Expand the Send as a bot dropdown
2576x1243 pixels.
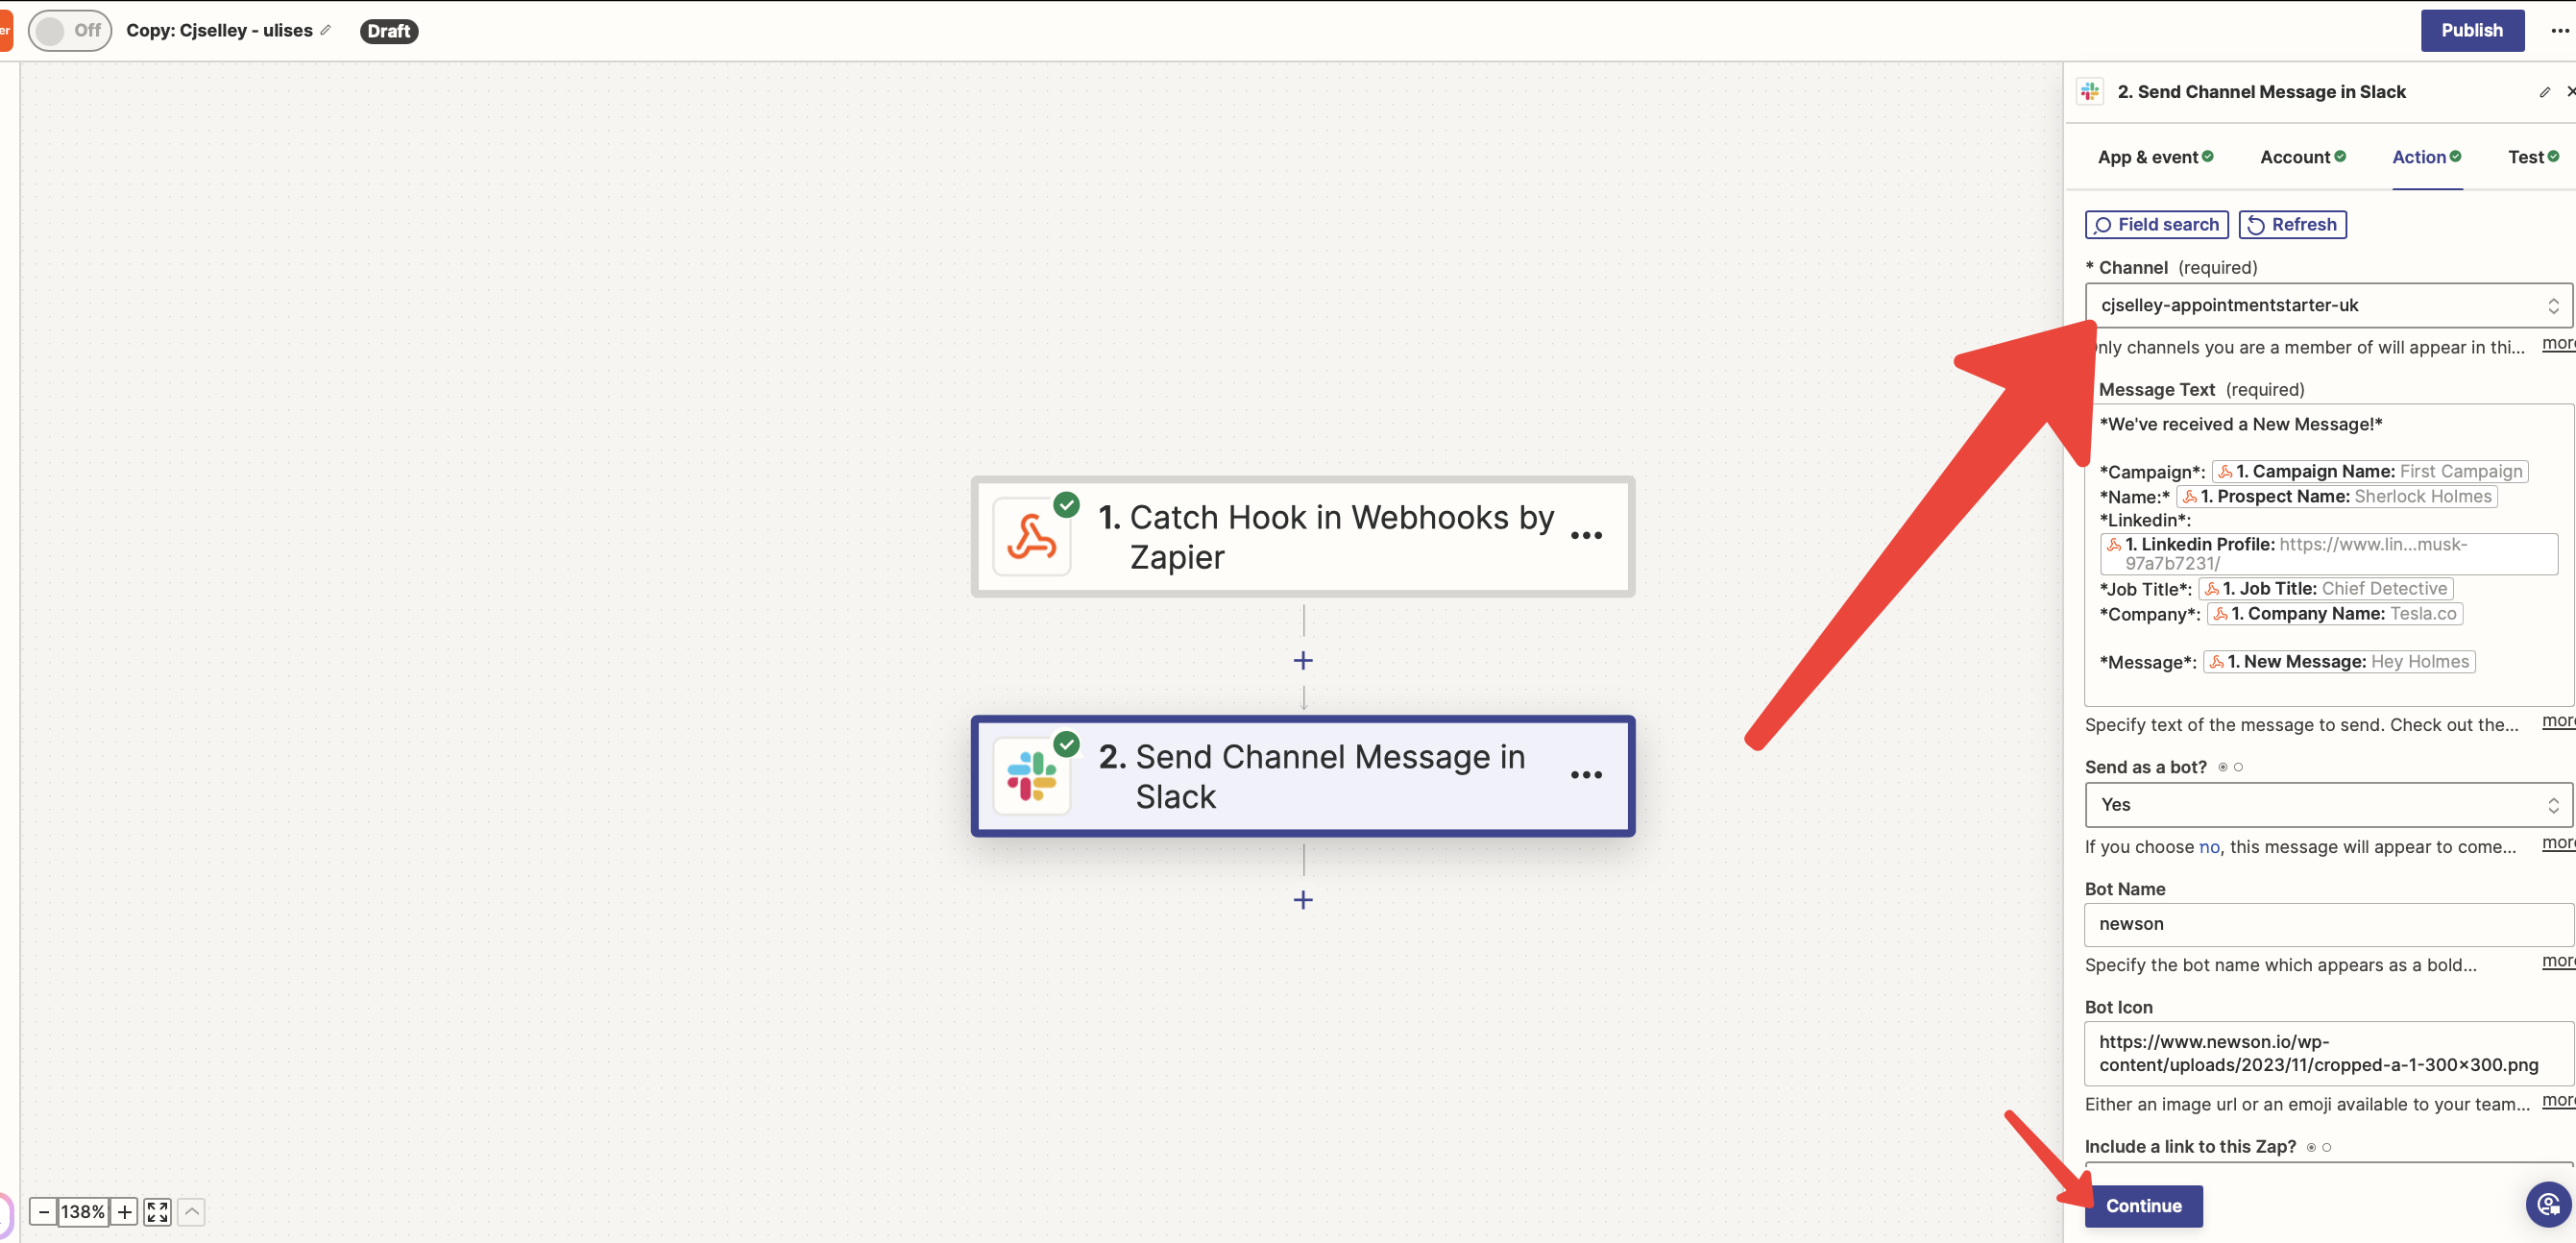point(2326,805)
